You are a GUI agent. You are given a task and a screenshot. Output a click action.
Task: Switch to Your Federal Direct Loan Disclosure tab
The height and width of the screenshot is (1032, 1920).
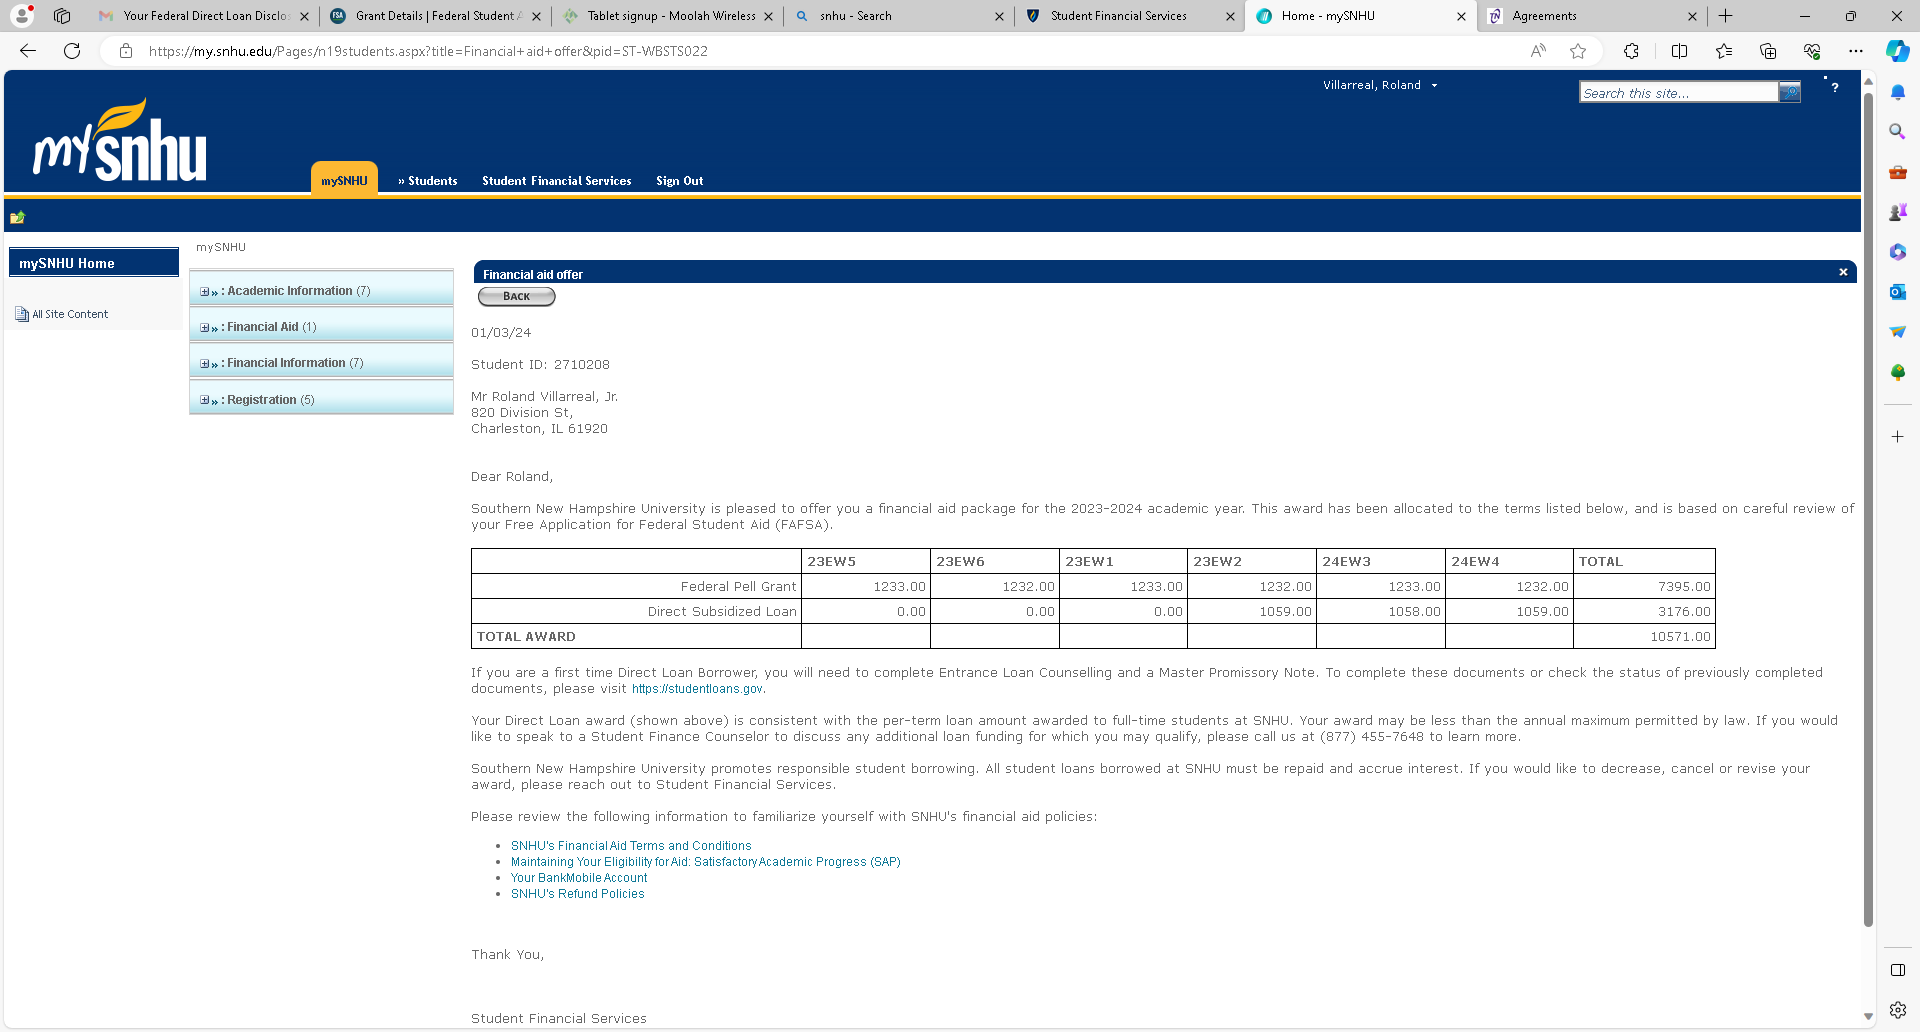206,16
